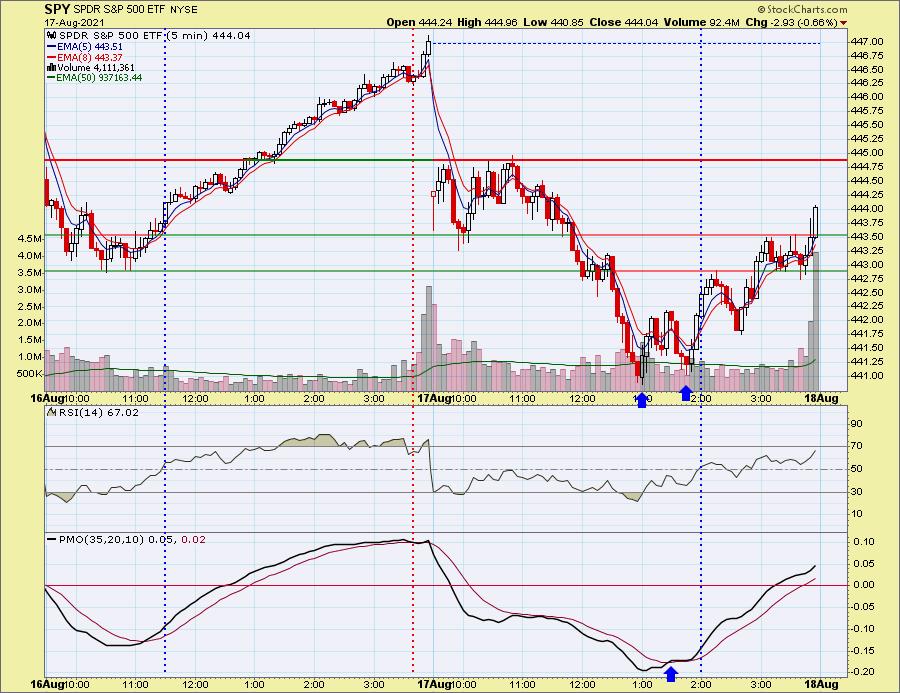Click the candlestick icon in the SPDR legend entry
Screen dimensions: 900x693
52,36
